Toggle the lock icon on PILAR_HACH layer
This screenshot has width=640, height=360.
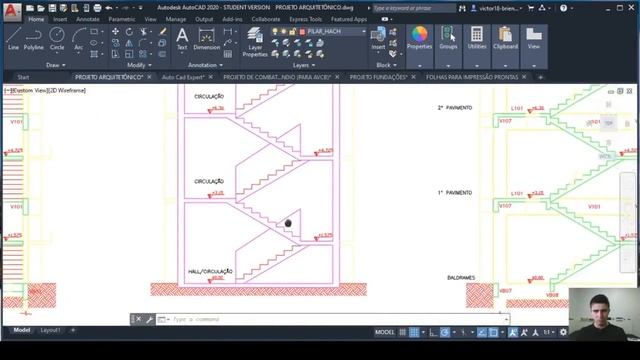[x=293, y=31]
